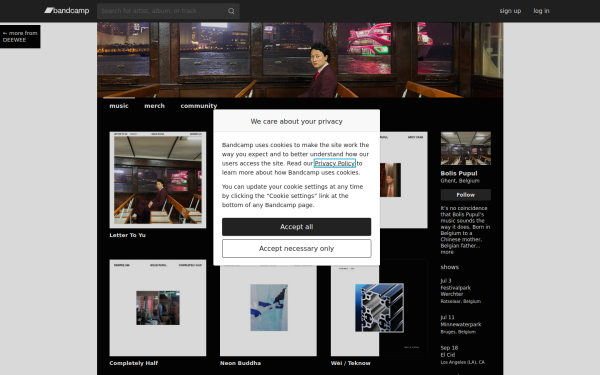
Task: Expand the bio with the more link
Action: tap(447, 252)
